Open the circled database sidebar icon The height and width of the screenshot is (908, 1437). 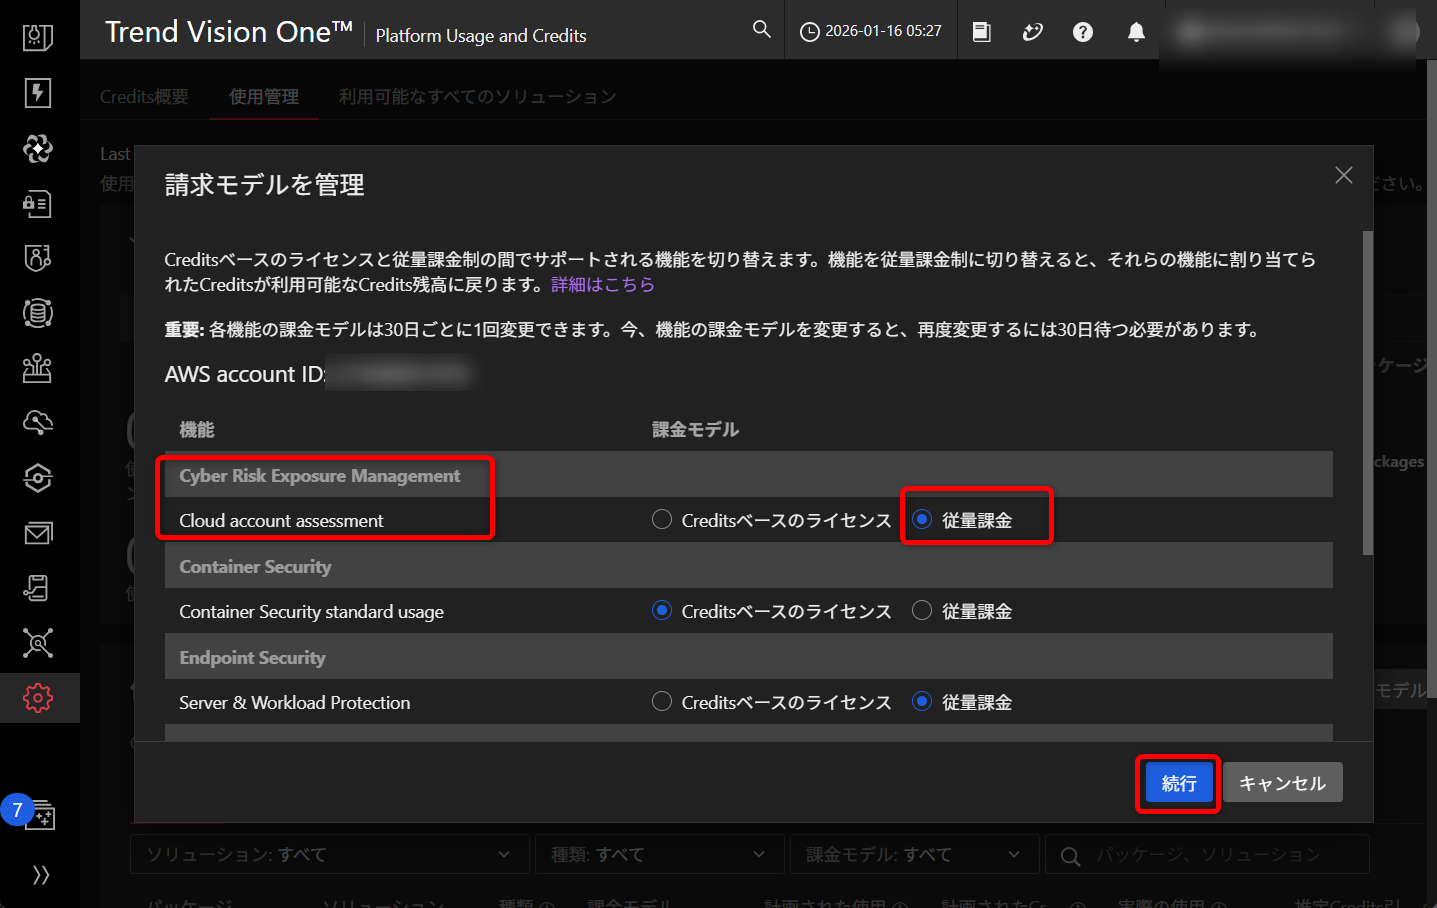38,313
